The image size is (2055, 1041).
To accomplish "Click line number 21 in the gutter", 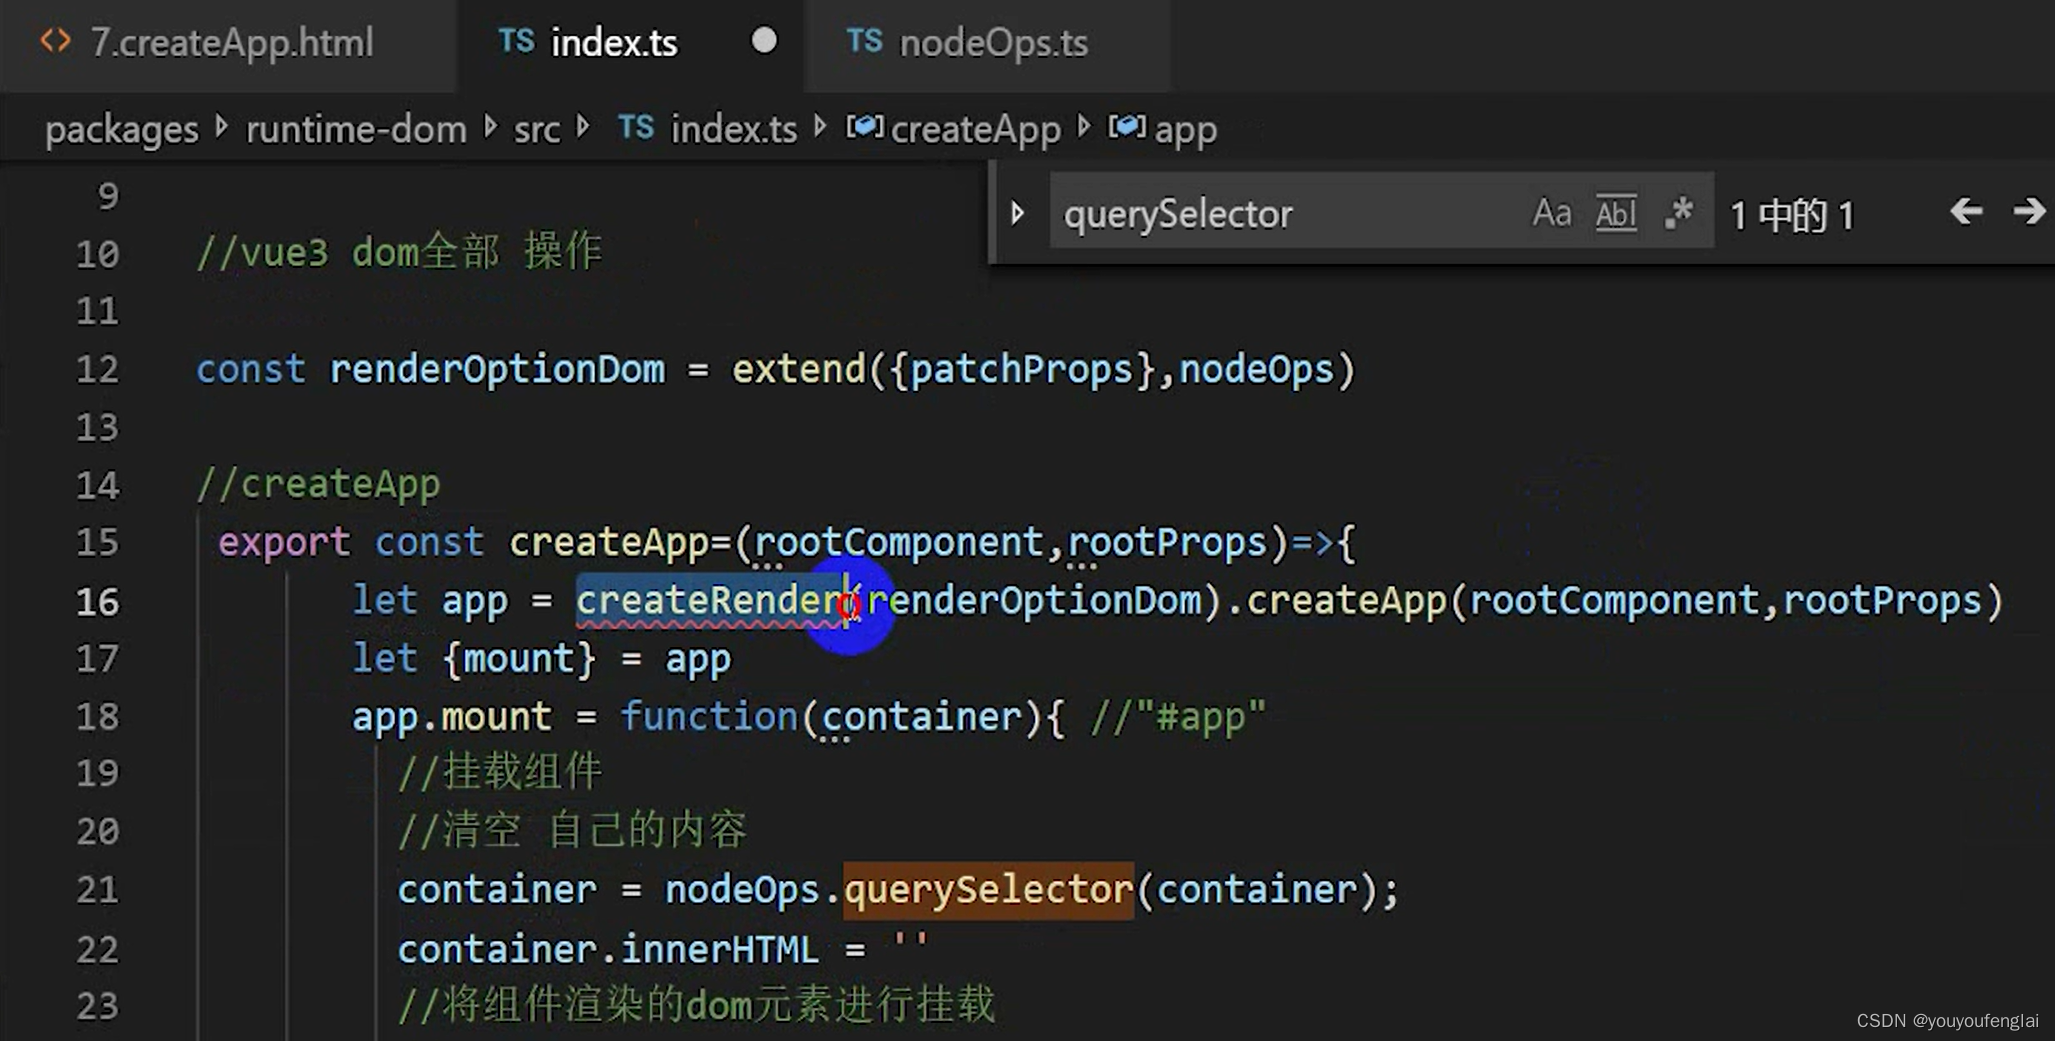I will [x=97, y=890].
